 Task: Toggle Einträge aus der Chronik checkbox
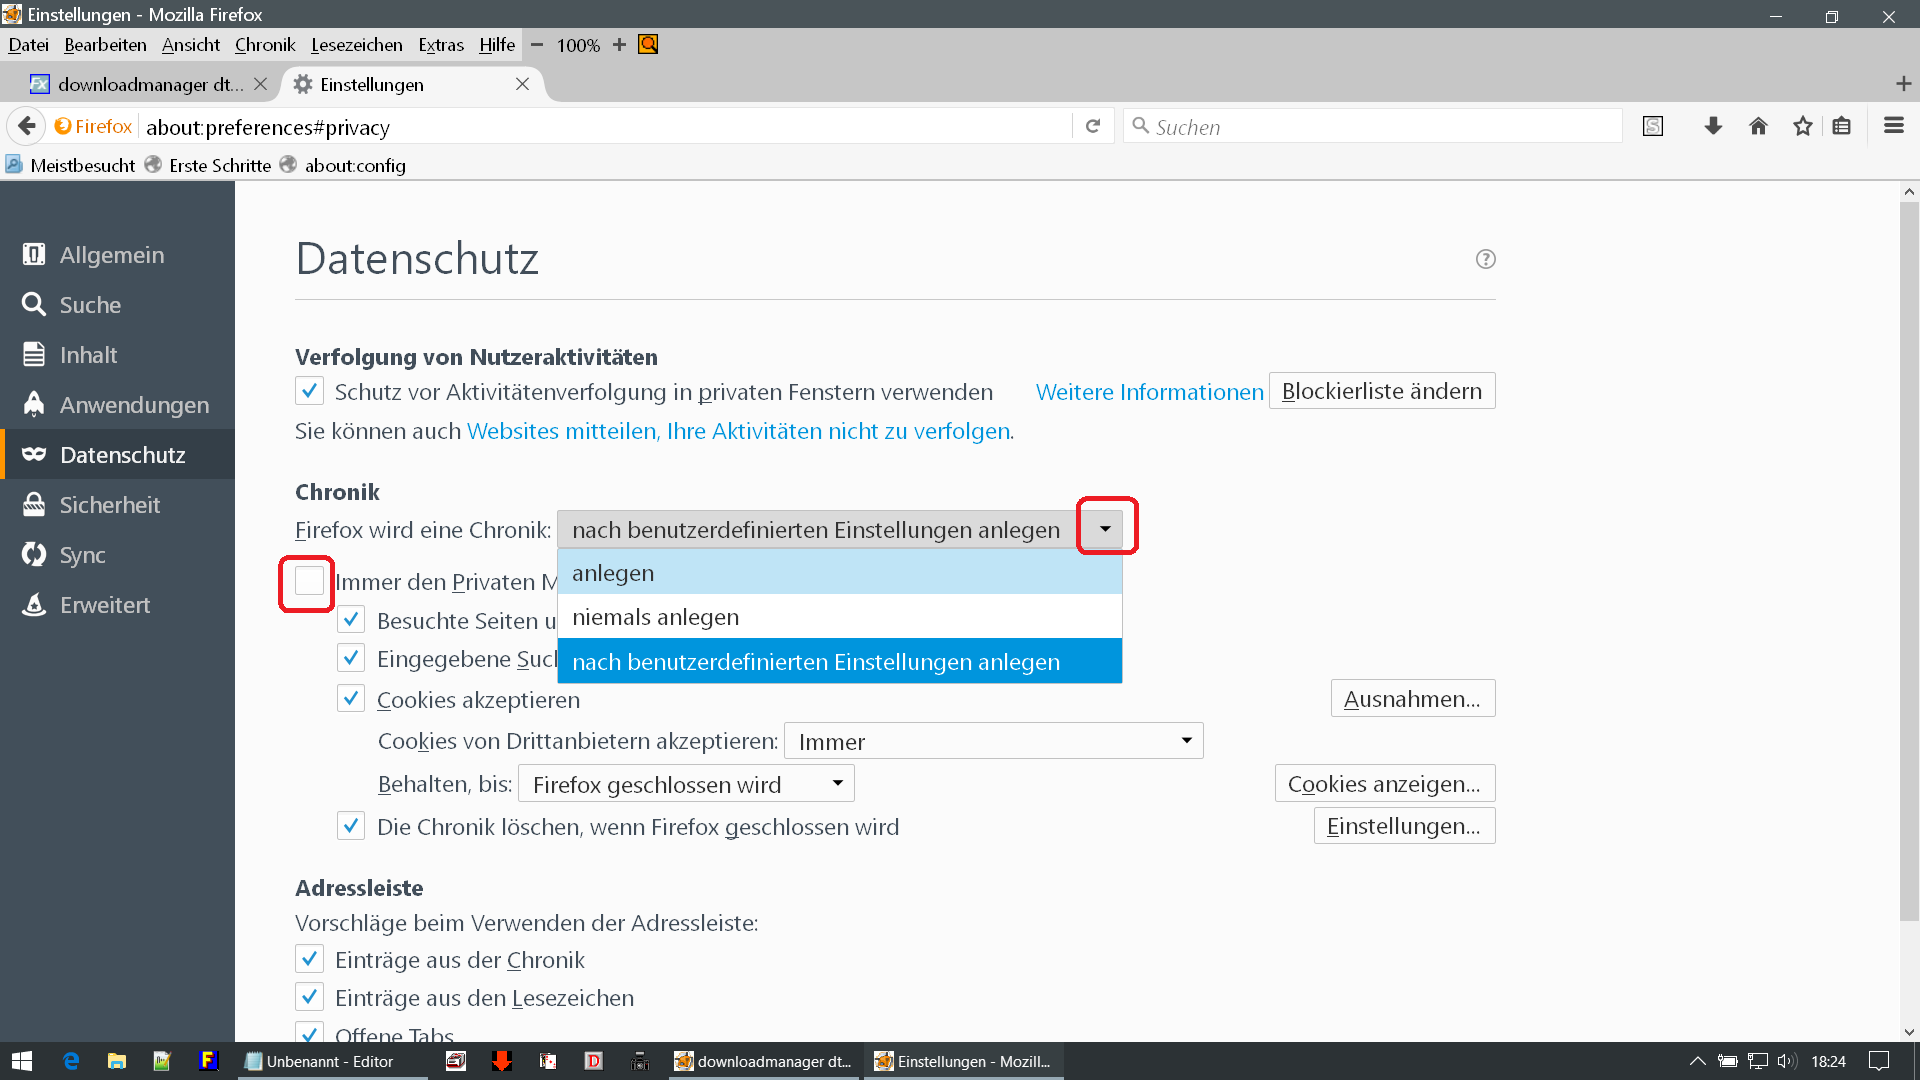[309, 959]
